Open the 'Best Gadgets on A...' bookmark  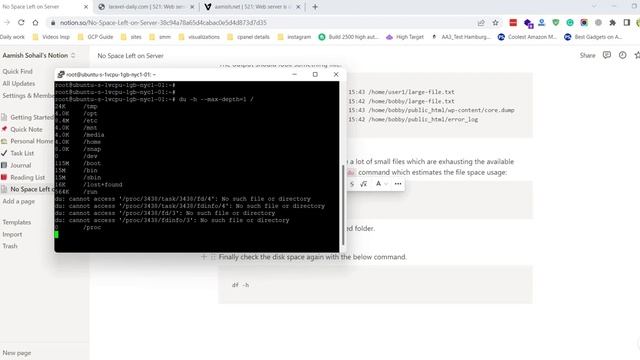[x=593, y=37]
